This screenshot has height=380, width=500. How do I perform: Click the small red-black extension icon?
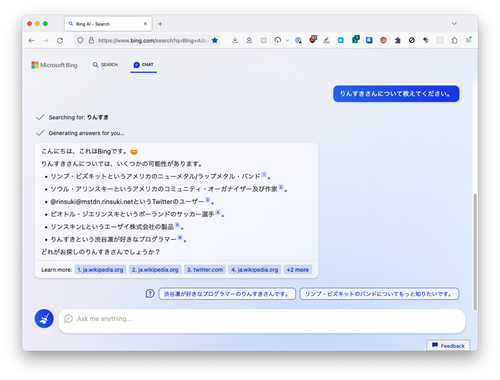tap(426, 40)
